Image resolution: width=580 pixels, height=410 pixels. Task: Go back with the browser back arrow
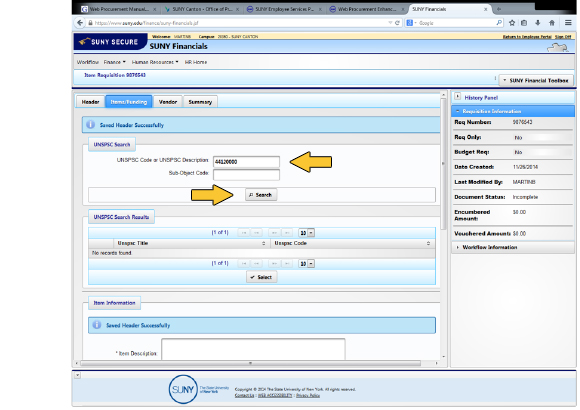point(80,23)
